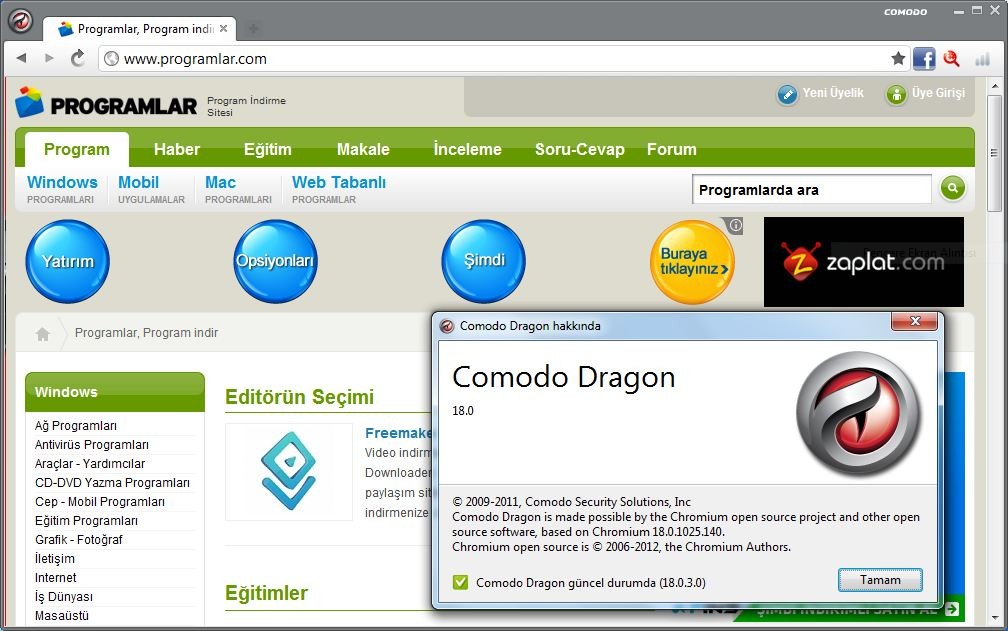This screenshot has height=631, width=1008.
Task: Click the Eğitimler heading
Action: (x=266, y=593)
